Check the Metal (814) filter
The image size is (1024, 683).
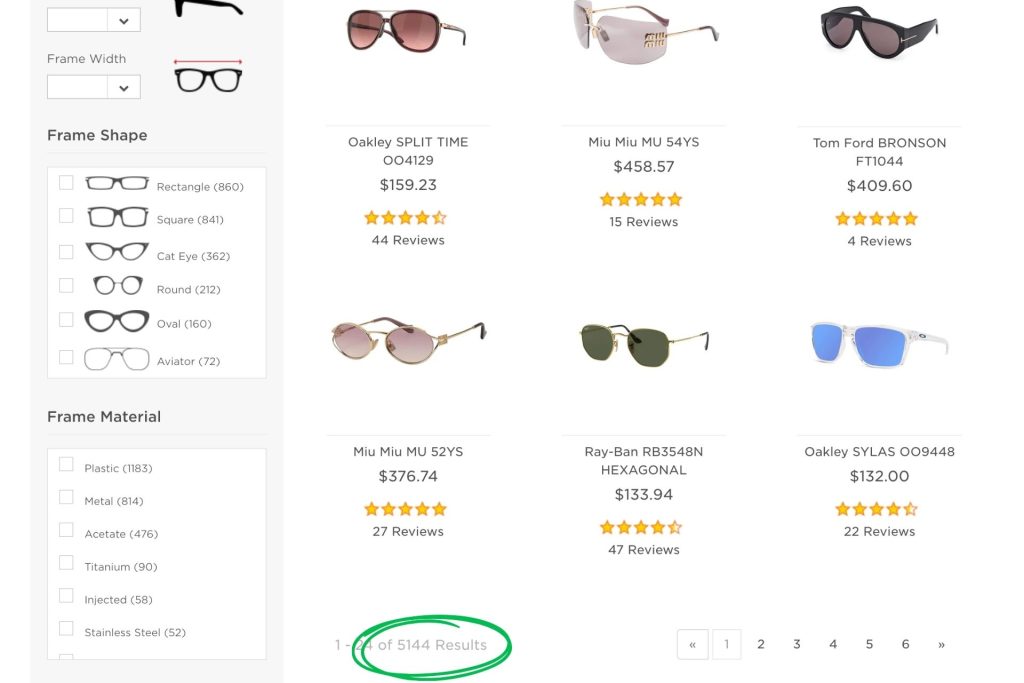pyautogui.click(x=66, y=497)
